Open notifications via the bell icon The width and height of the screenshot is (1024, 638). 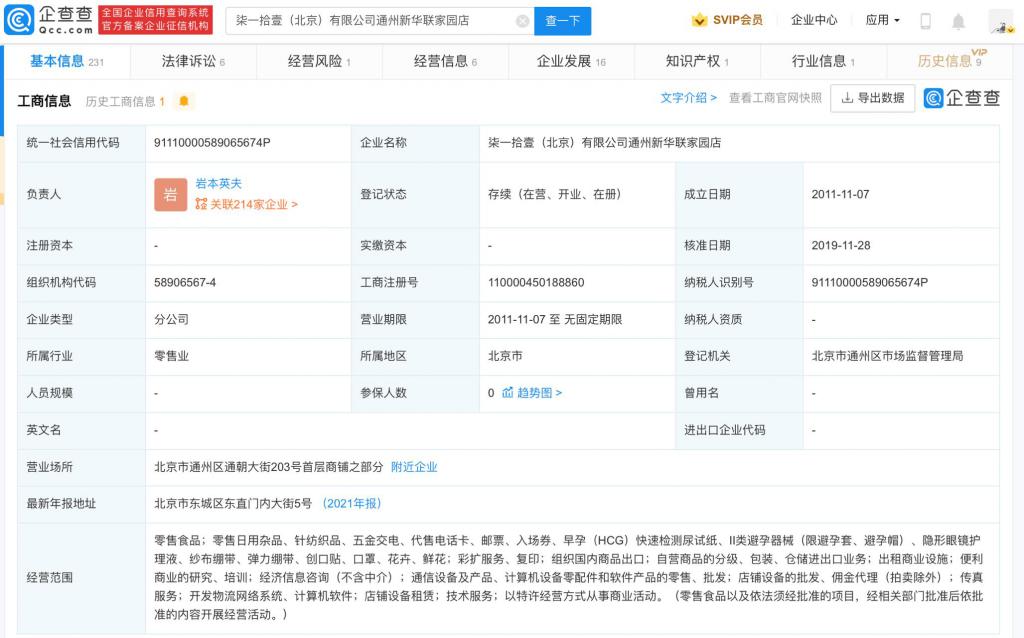pos(958,21)
